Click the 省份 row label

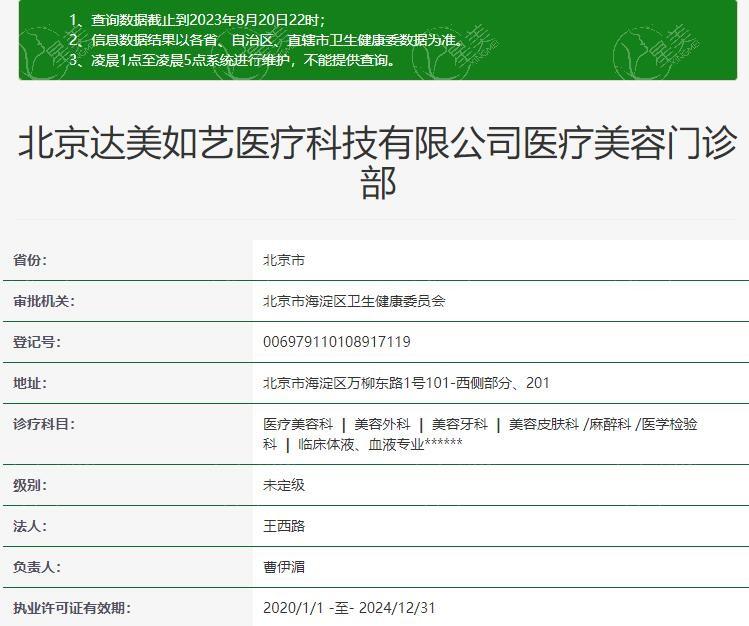coord(30,260)
